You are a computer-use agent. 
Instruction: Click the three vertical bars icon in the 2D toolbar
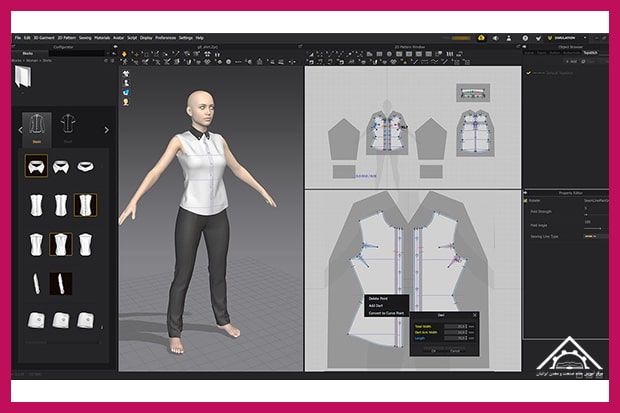(x=450, y=54)
